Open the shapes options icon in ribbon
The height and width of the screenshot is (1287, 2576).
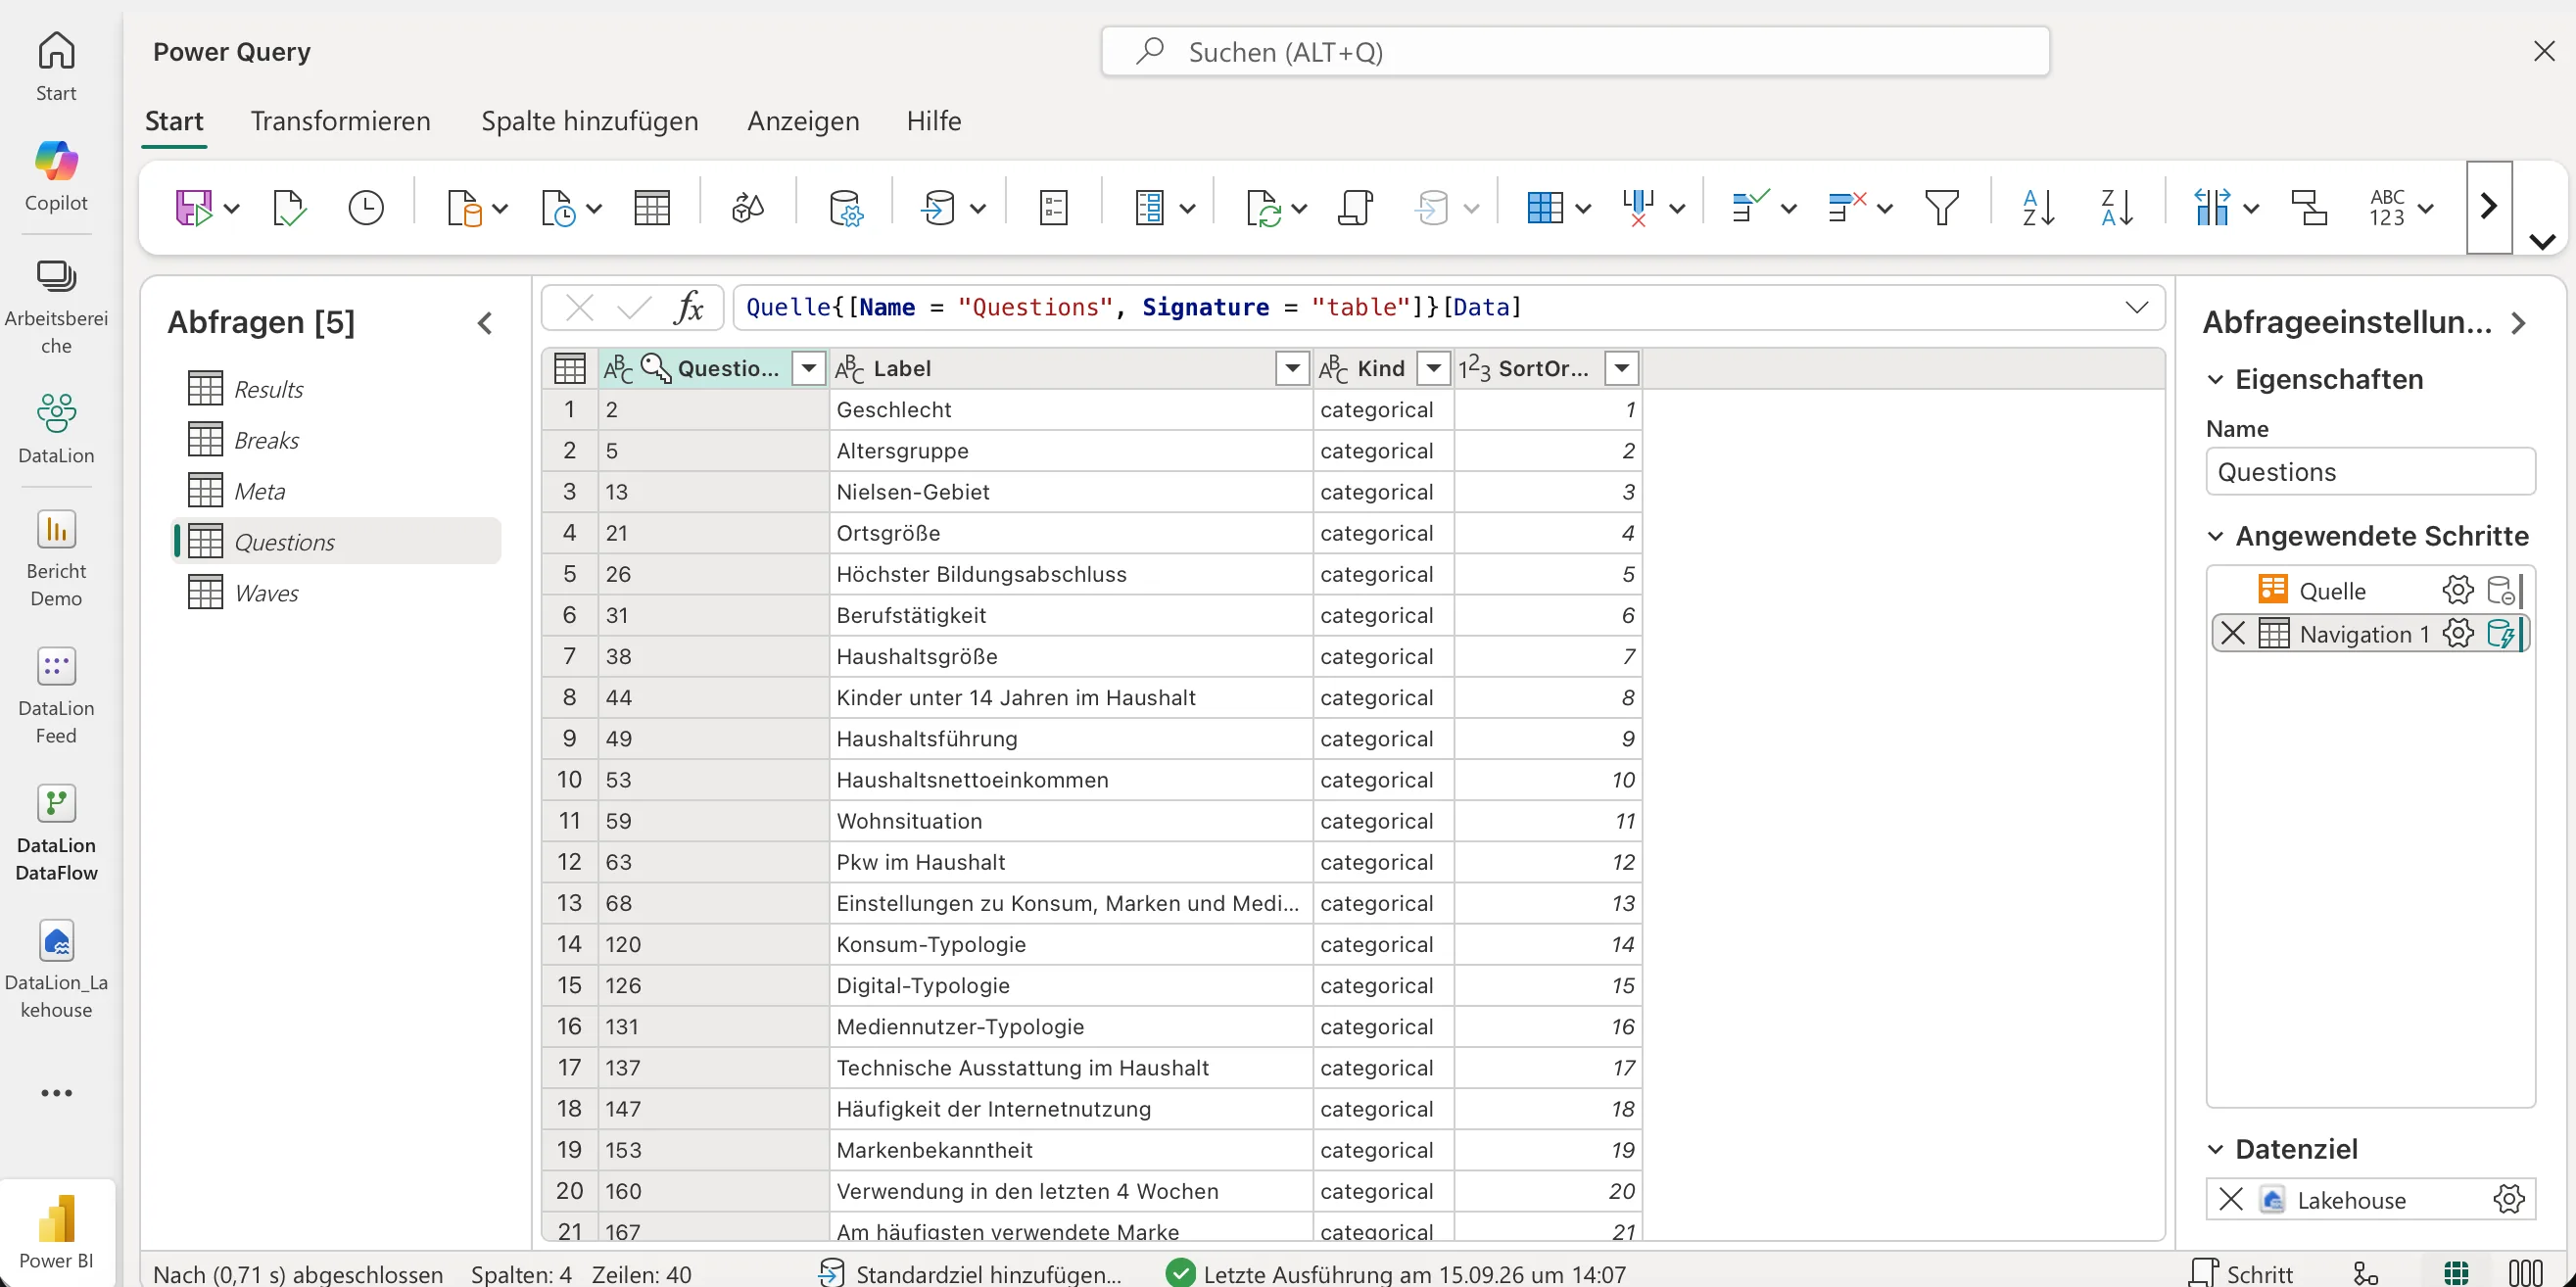point(748,208)
